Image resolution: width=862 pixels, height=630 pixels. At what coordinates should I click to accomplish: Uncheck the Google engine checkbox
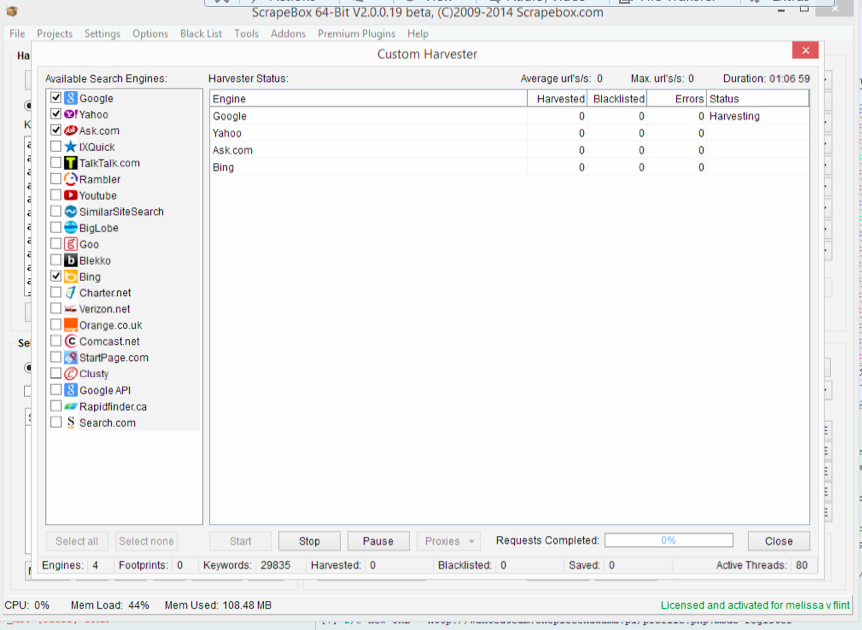(x=56, y=97)
